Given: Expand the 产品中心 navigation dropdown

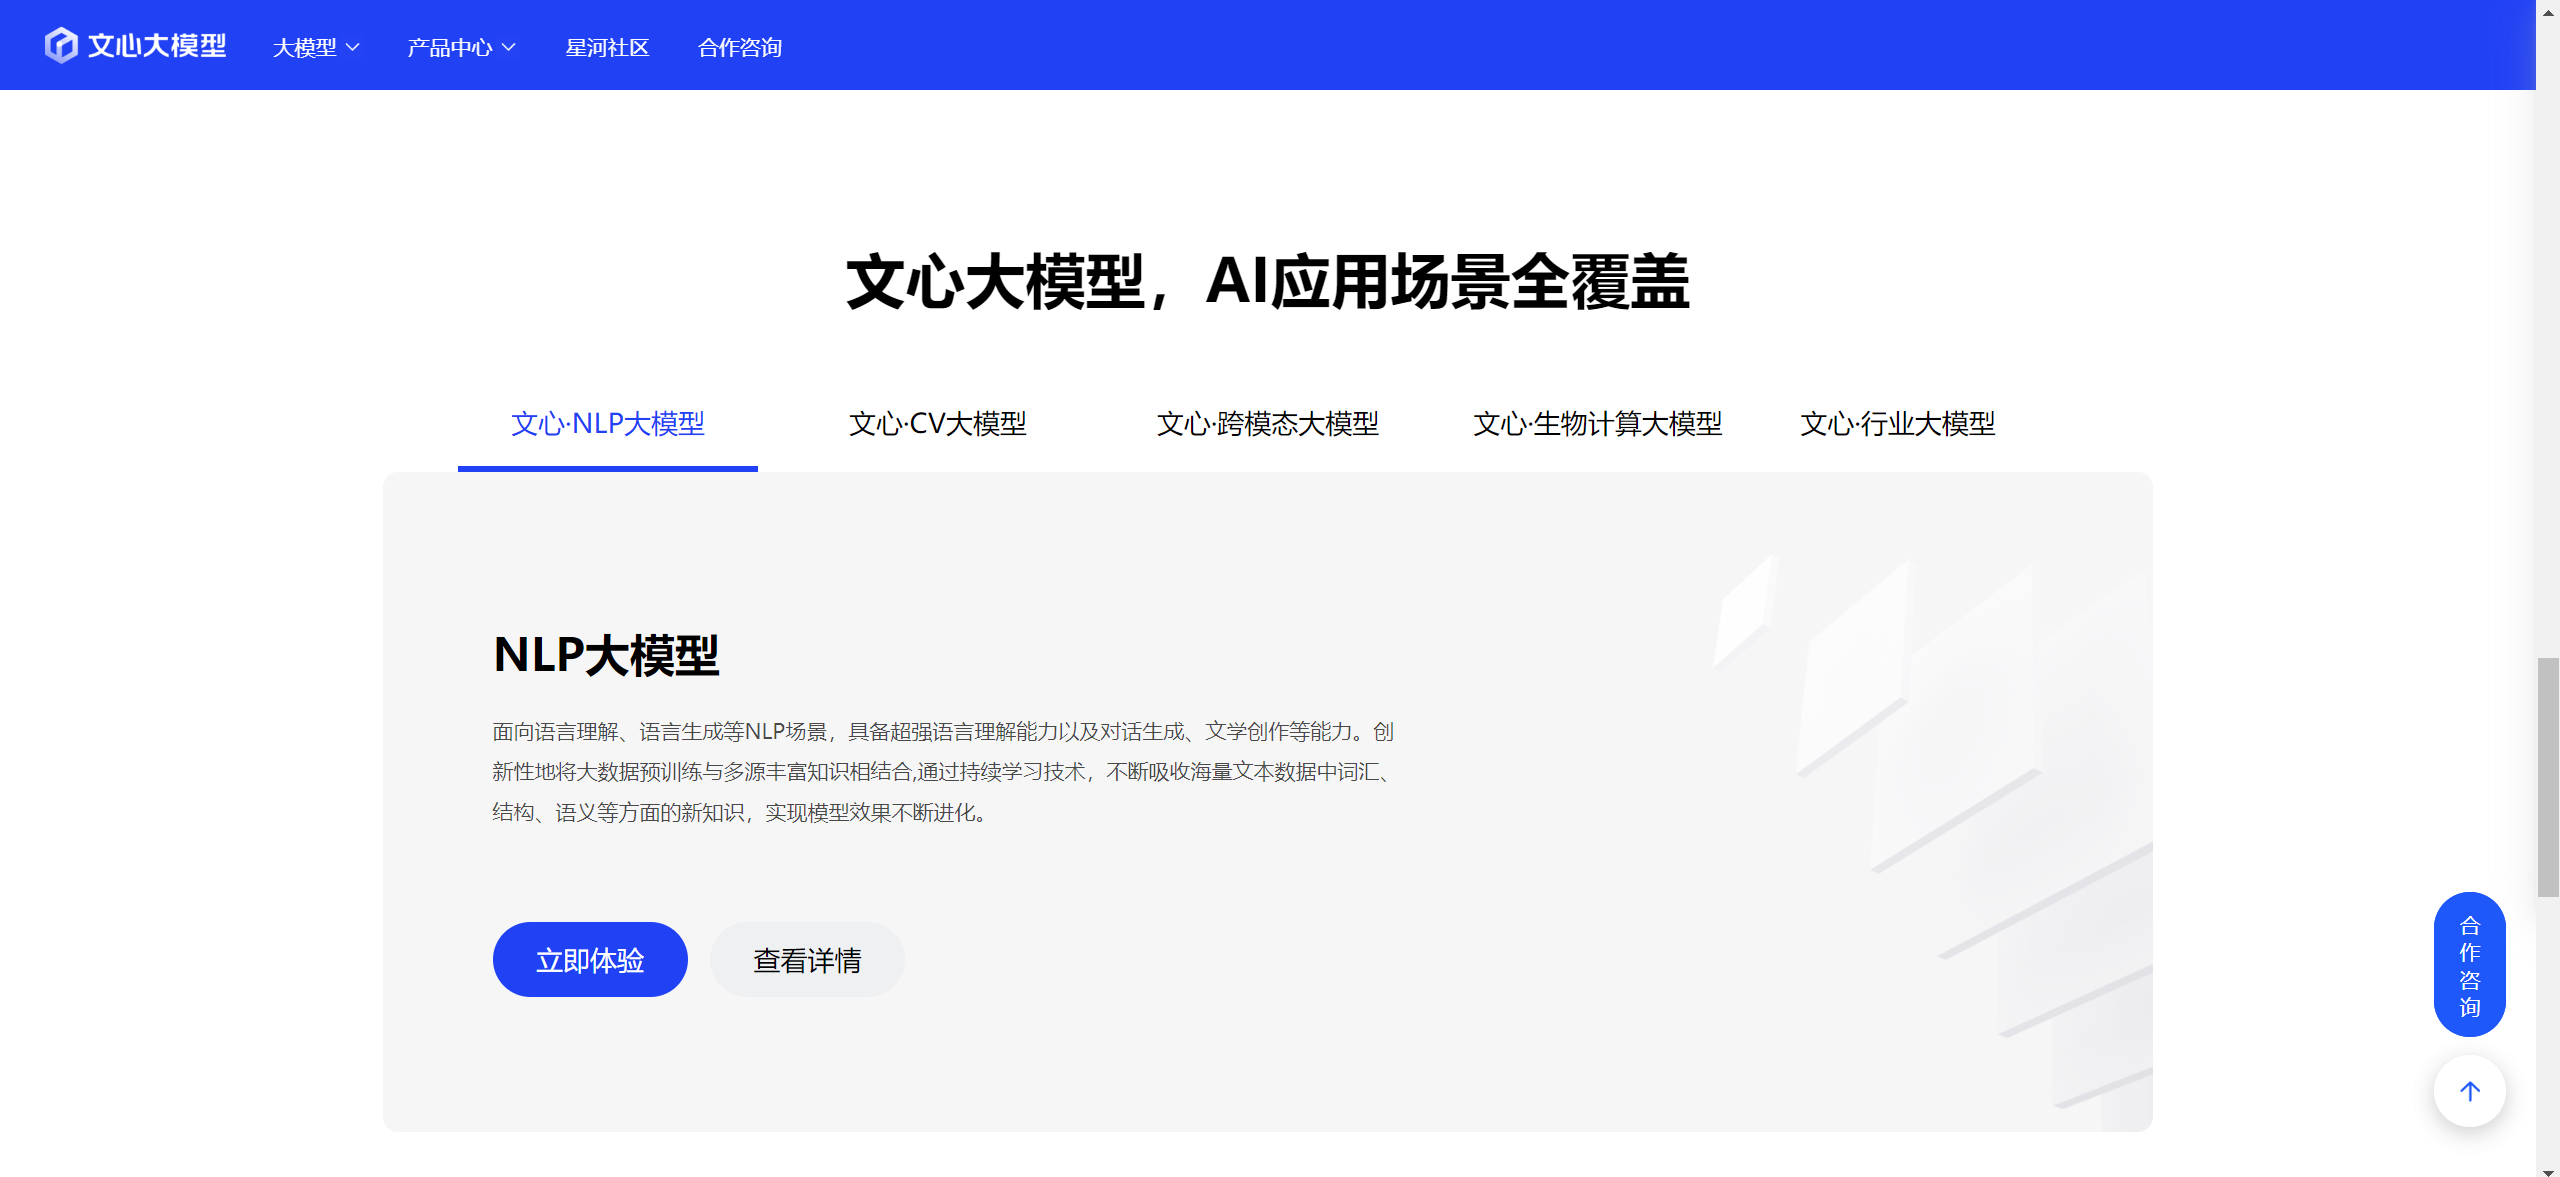Looking at the screenshot, I should tap(450, 47).
